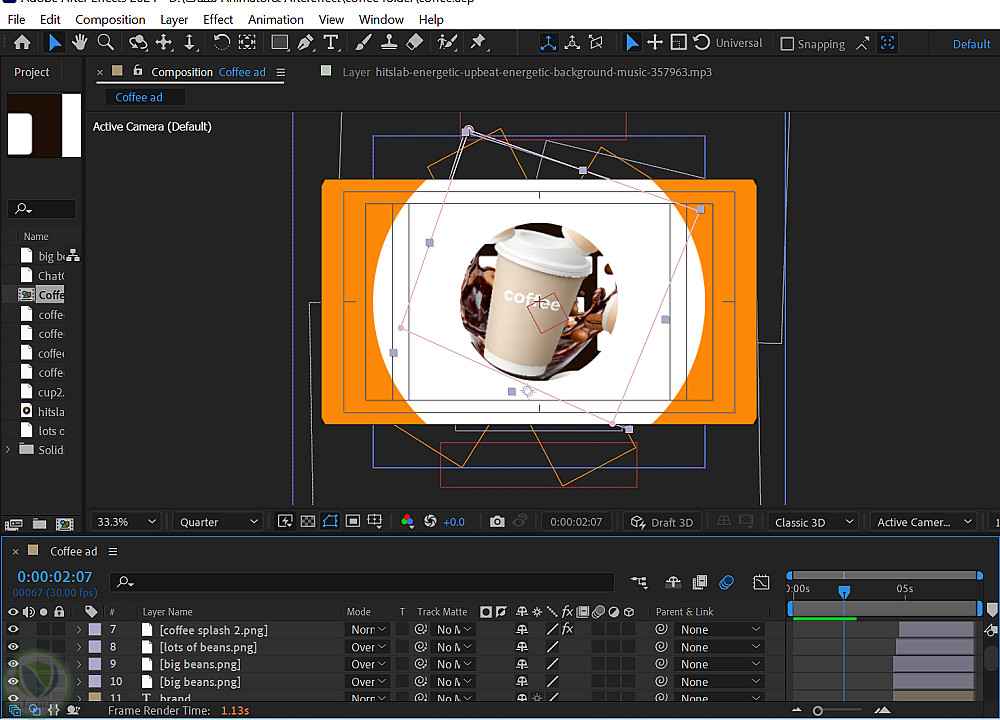
Task: Hide the coffee splash 2.png layer
Action: click(13, 630)
